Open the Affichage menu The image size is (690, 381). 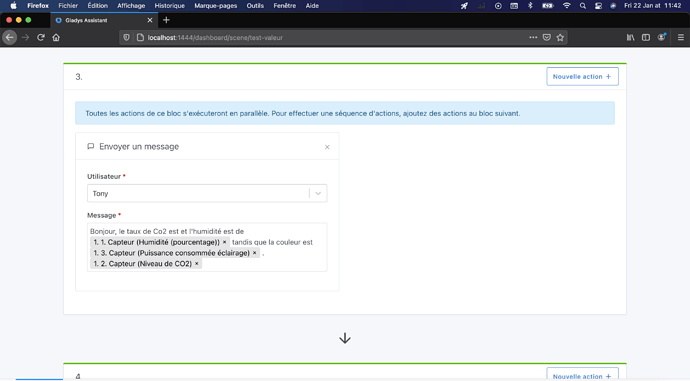(x=131, y=6)
